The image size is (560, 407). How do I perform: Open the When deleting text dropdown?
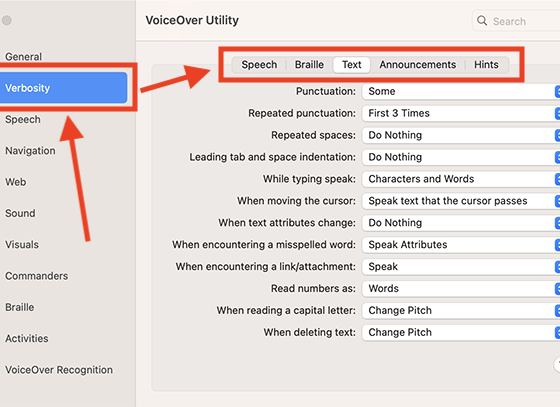click(x=461, y=332)
